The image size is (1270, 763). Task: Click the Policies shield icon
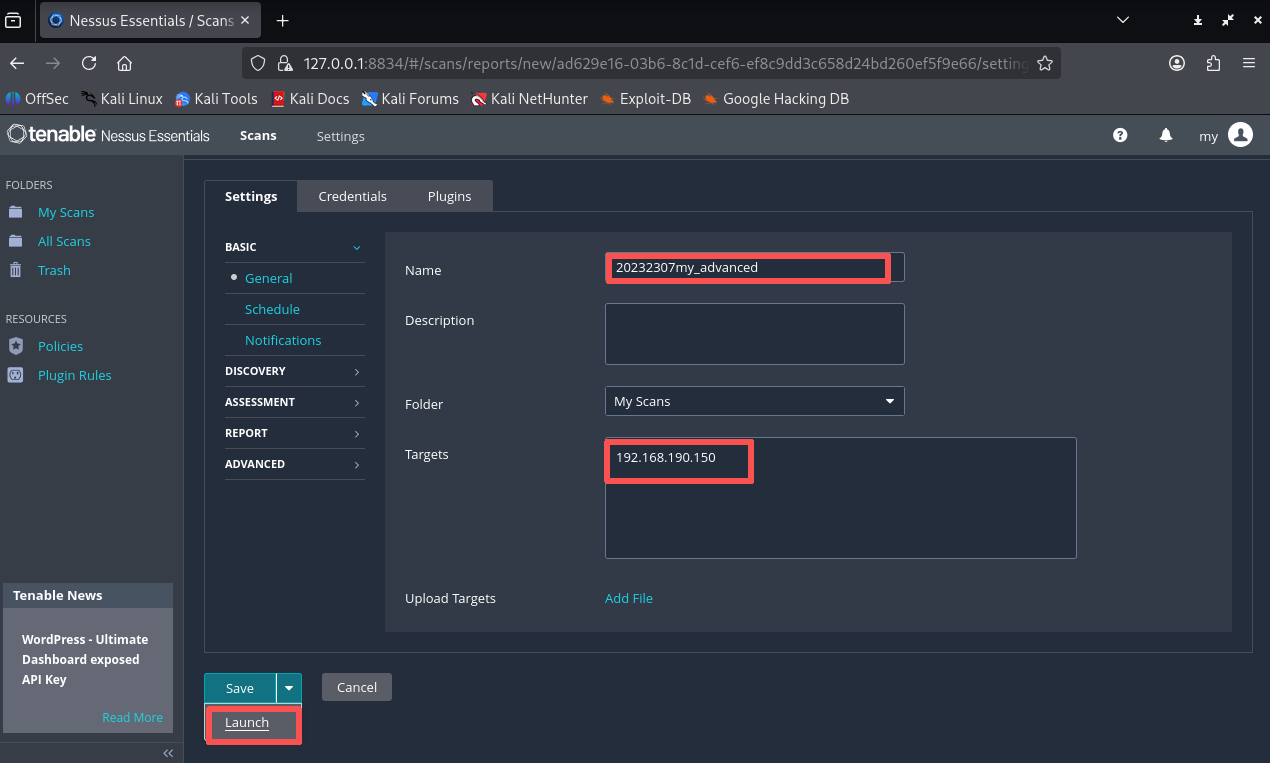click(16, 346)
